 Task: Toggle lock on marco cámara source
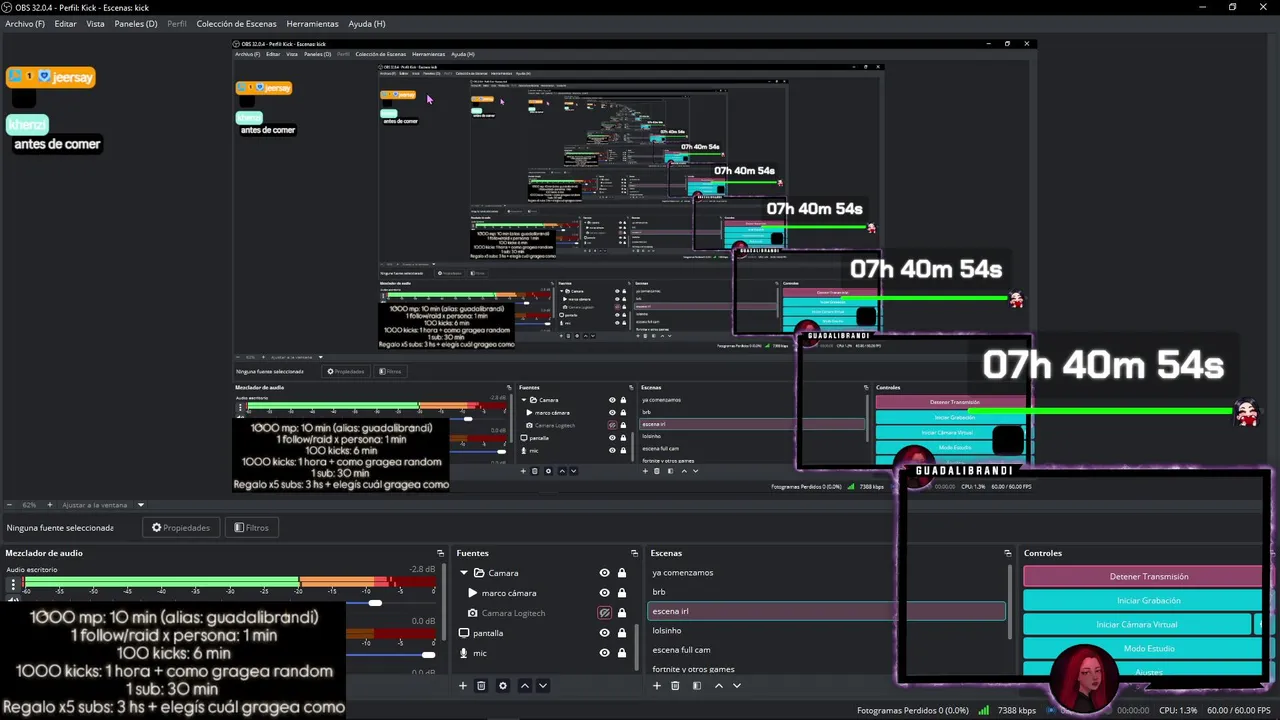click(622, 593)
